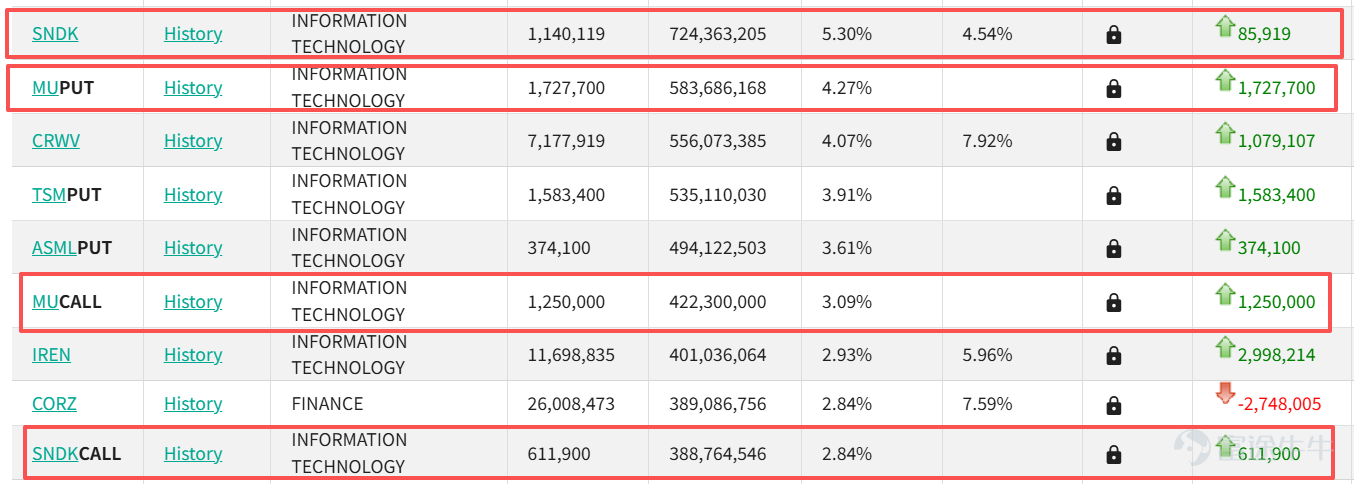Open the TSM ticker link in PUT row
This screenshot has width=1354, height=484.
point(49,195)
